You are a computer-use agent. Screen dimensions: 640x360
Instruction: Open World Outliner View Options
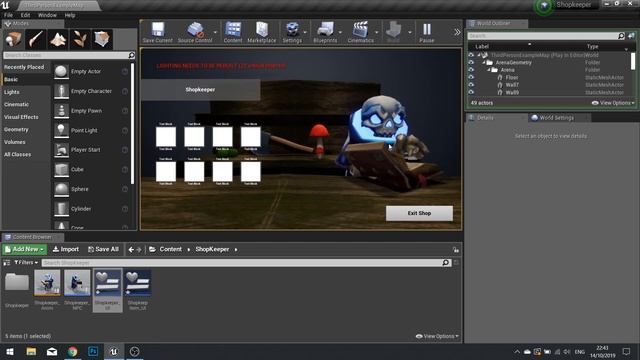click(x=613, y=103)
